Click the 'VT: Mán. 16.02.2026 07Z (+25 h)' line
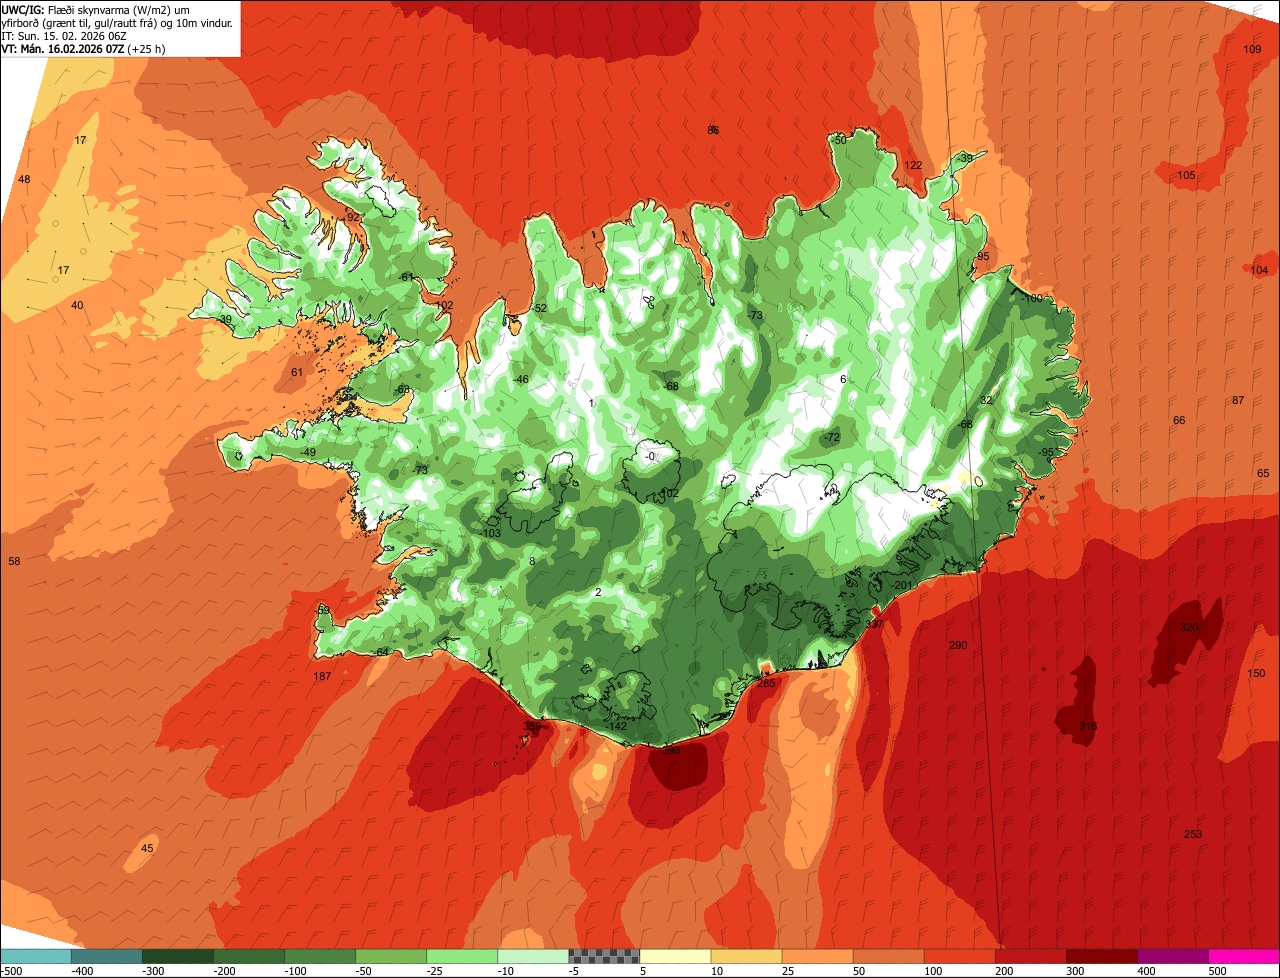The height and width of the screenshot is (978, 1280). [84, 48]
